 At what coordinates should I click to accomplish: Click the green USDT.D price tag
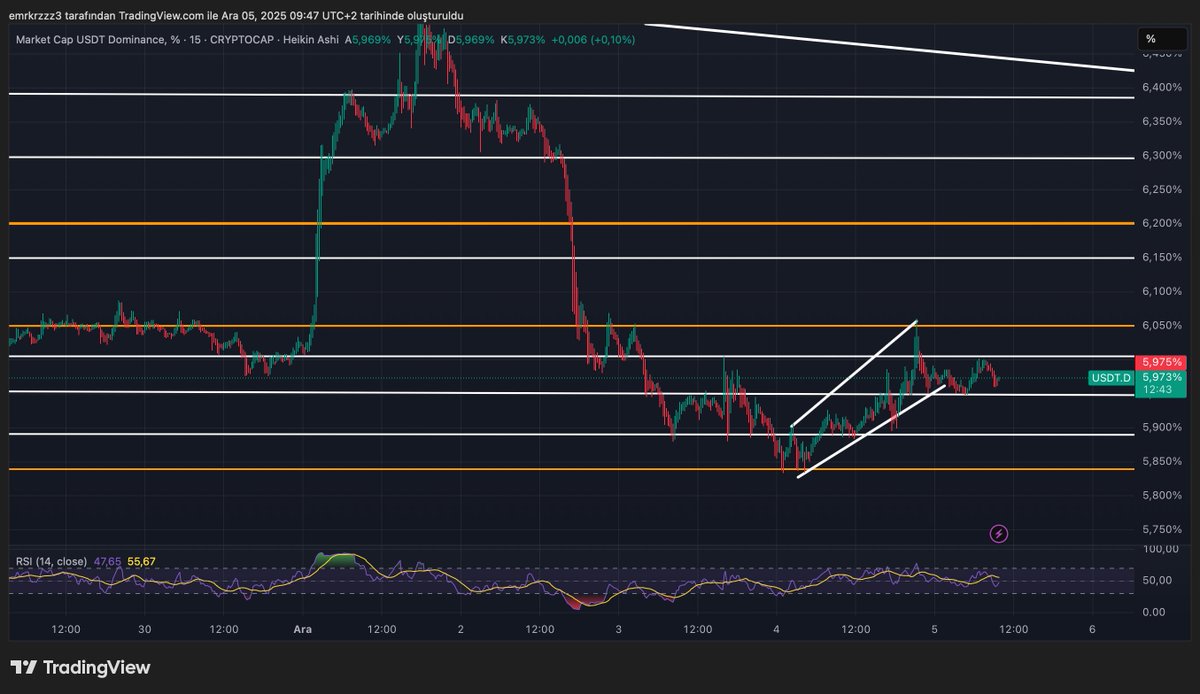1110,378
